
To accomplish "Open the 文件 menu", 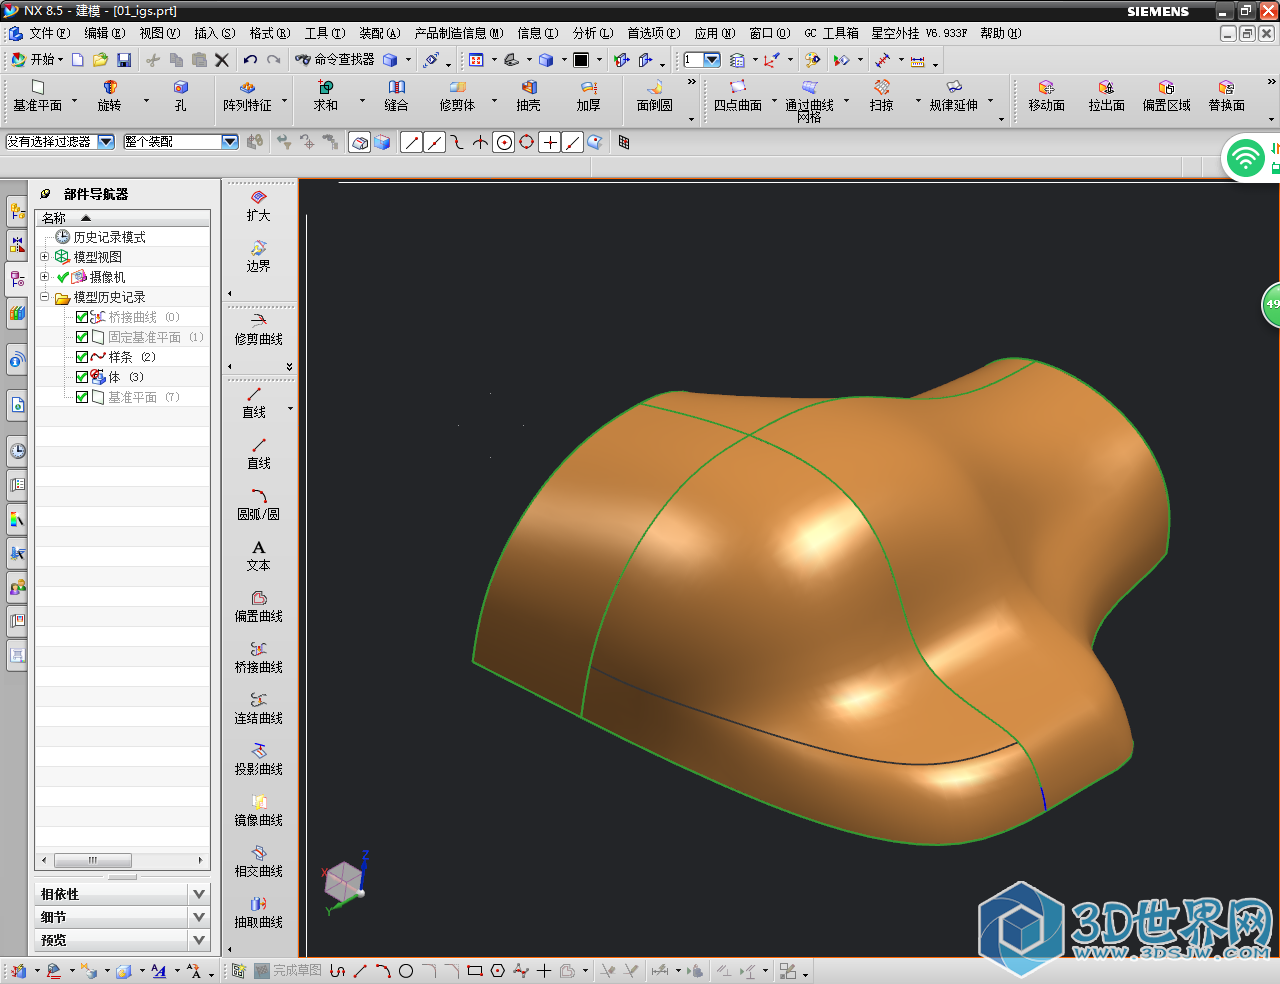I will (x=49, y=33).
